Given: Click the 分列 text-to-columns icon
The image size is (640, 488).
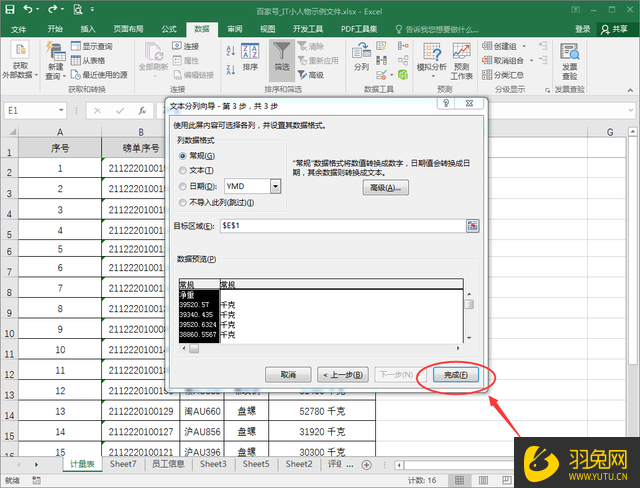Looking at the screenshot, I should coord(361,57).
